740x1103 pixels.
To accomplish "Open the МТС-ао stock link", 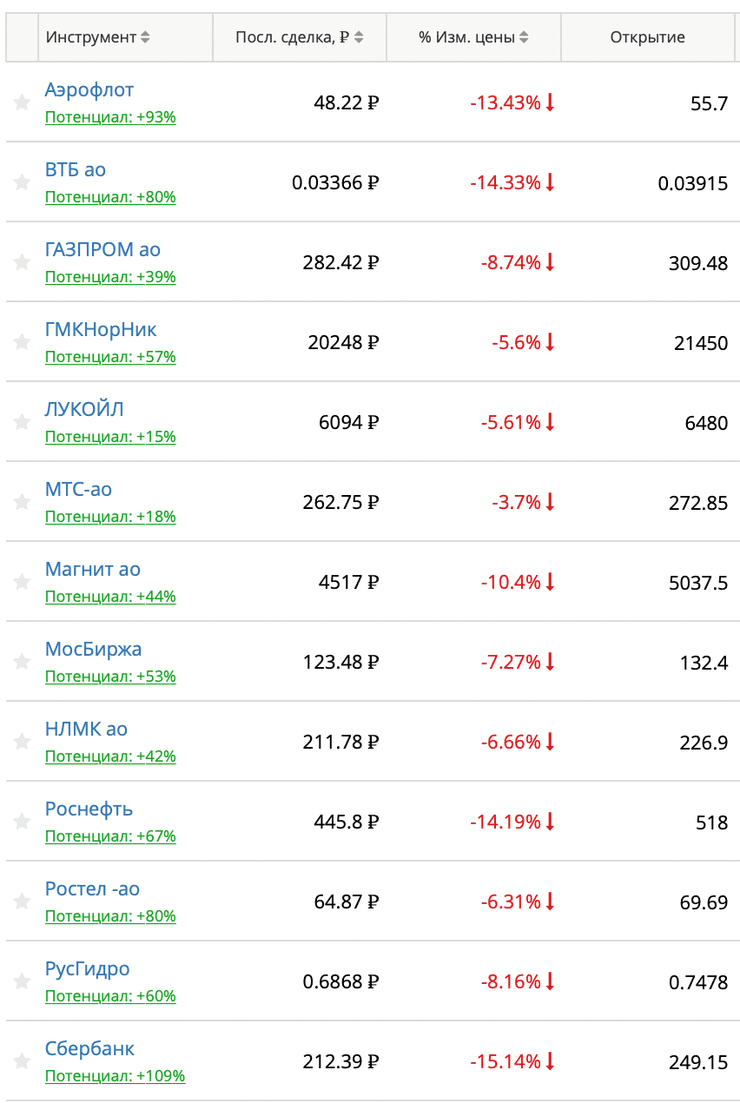I will click(78, 490).
